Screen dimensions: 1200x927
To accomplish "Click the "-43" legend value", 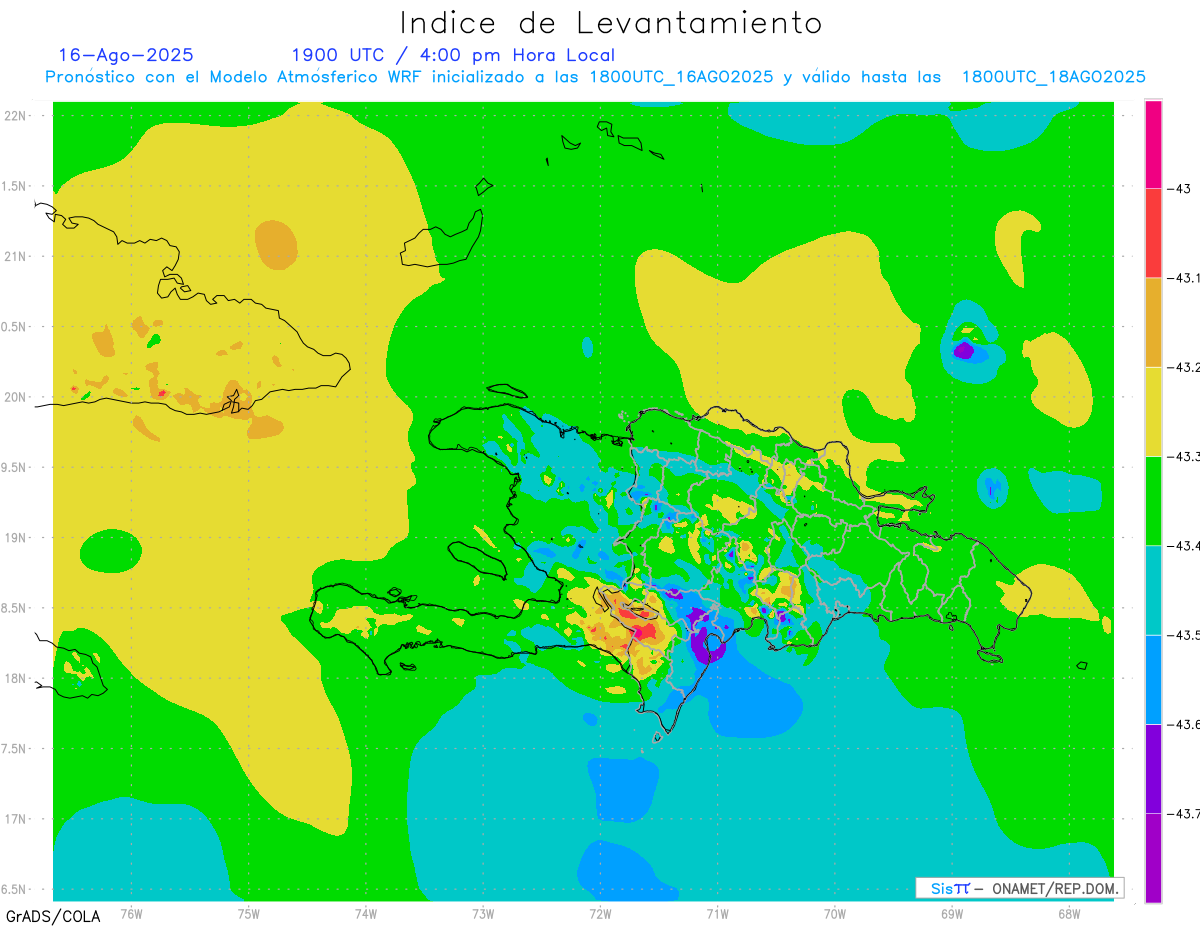I will (x=1179, y=189).
